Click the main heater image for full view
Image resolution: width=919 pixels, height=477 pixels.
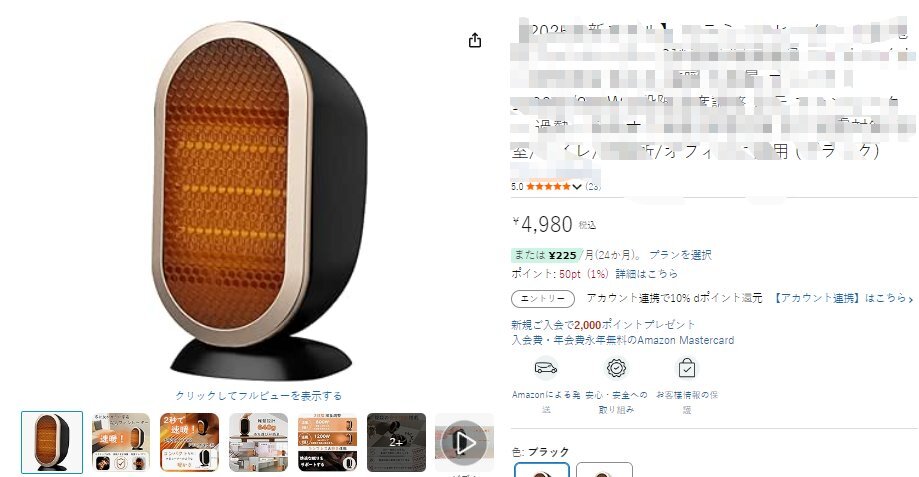click(x=258, y=199)
